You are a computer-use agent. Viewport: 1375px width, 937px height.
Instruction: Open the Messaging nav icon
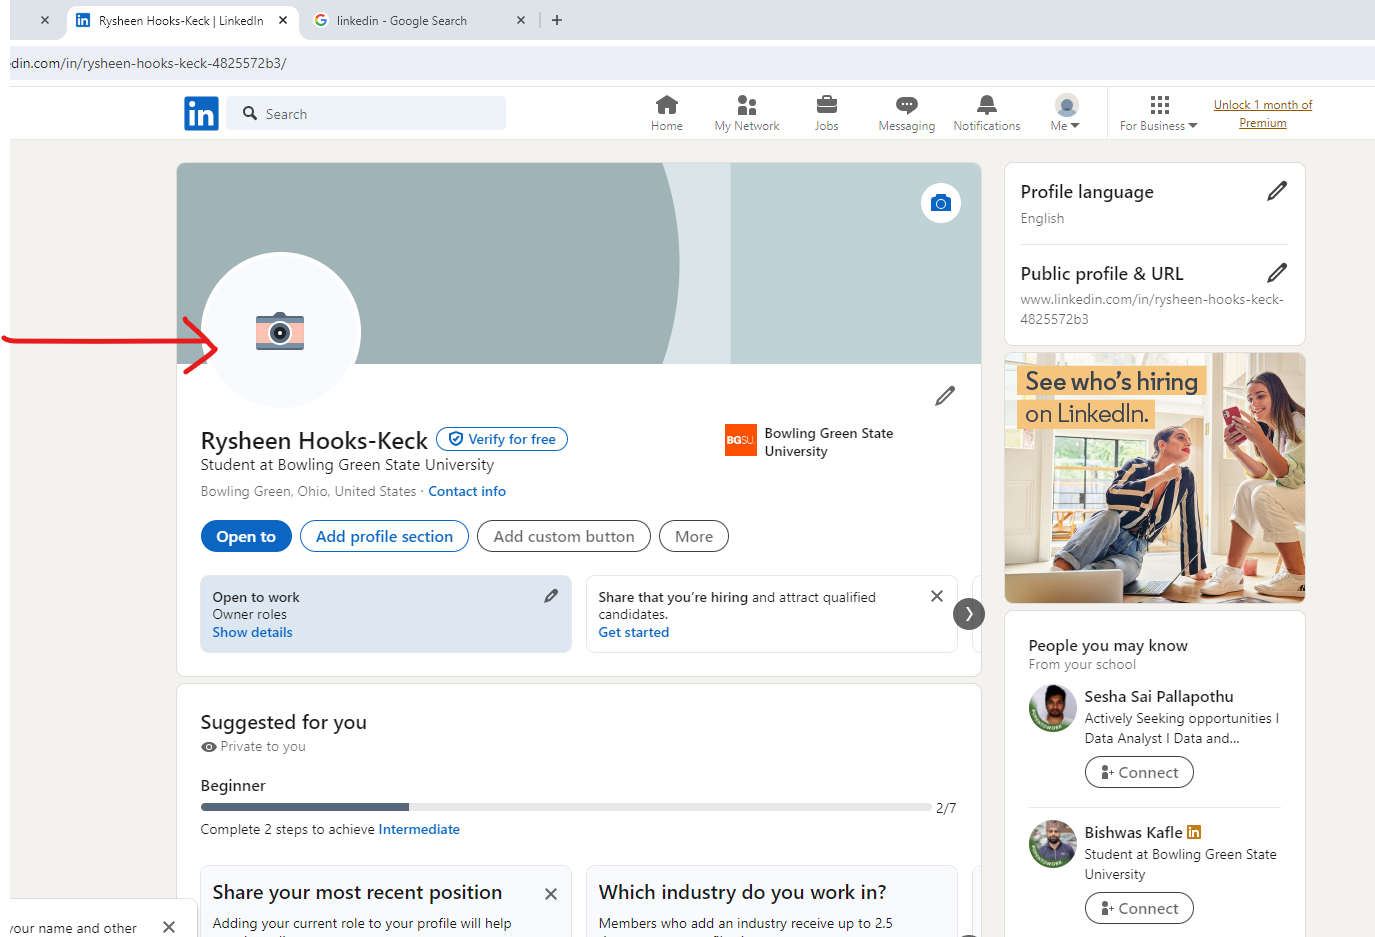[907, 113]
